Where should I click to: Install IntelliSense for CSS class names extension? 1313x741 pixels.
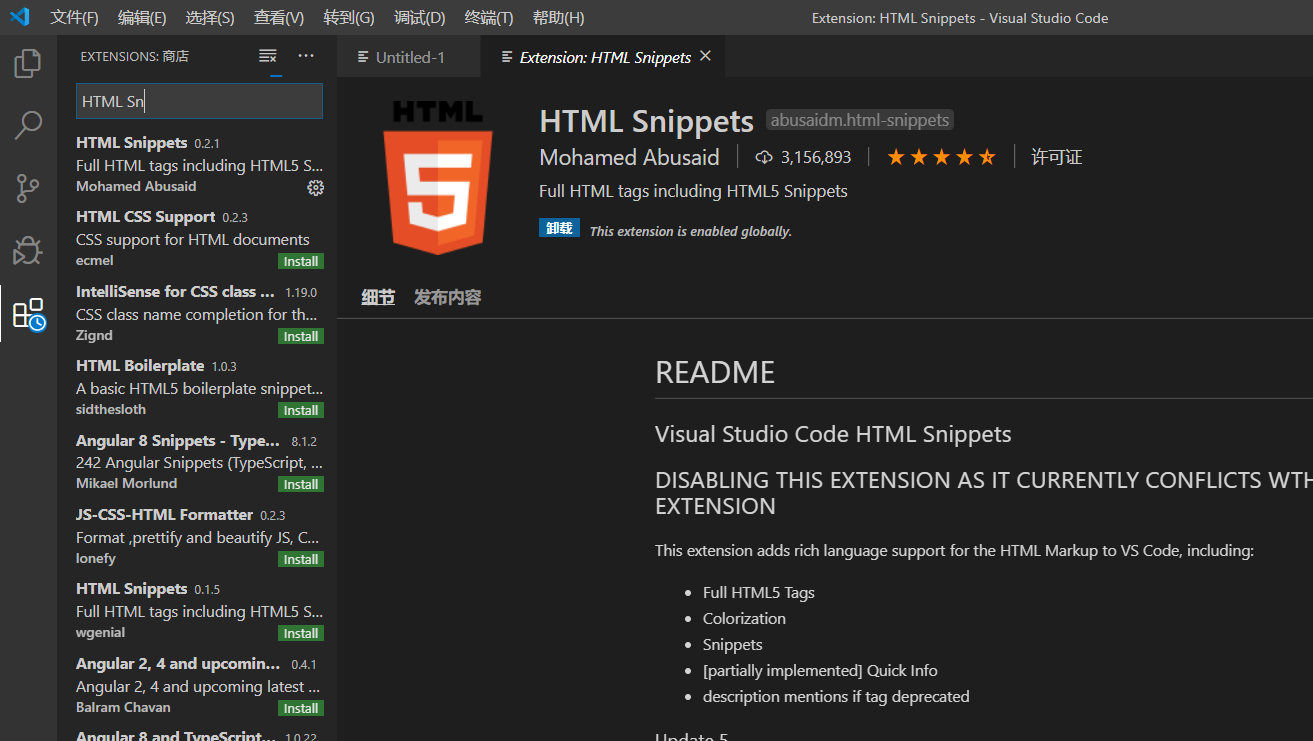click(x=301, y=336)
